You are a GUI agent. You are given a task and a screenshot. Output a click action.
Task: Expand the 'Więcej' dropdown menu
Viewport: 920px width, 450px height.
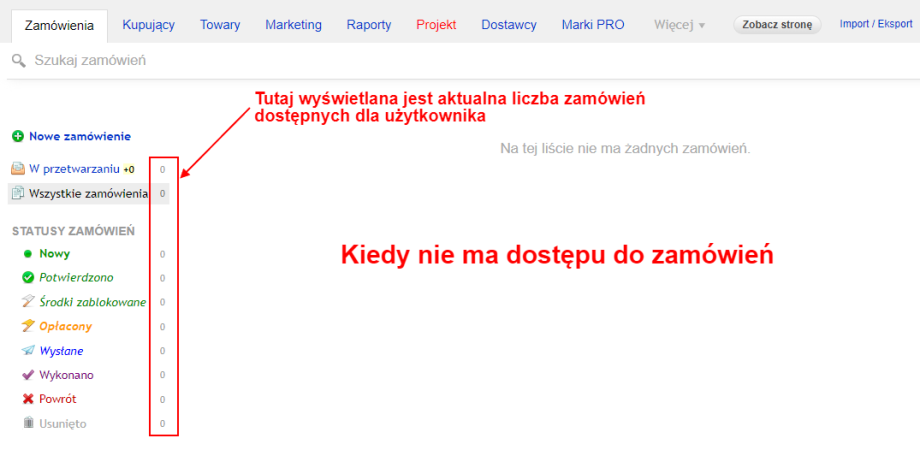pos(679,25)
